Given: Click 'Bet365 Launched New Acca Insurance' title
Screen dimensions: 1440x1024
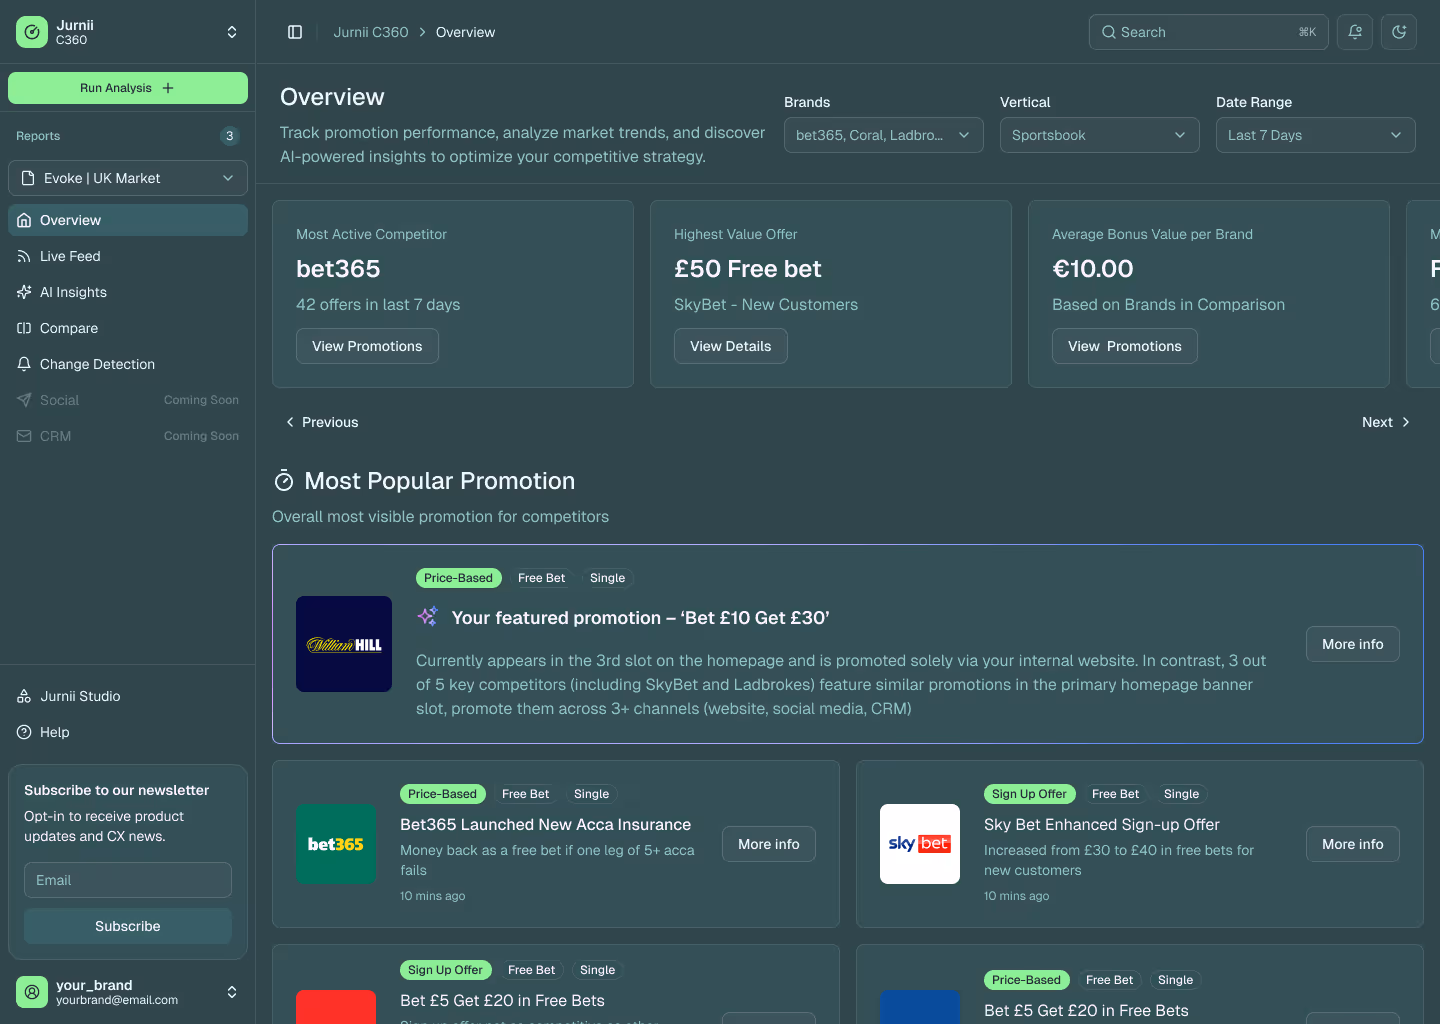Looking at the screenshot, I should click(545, 824).
